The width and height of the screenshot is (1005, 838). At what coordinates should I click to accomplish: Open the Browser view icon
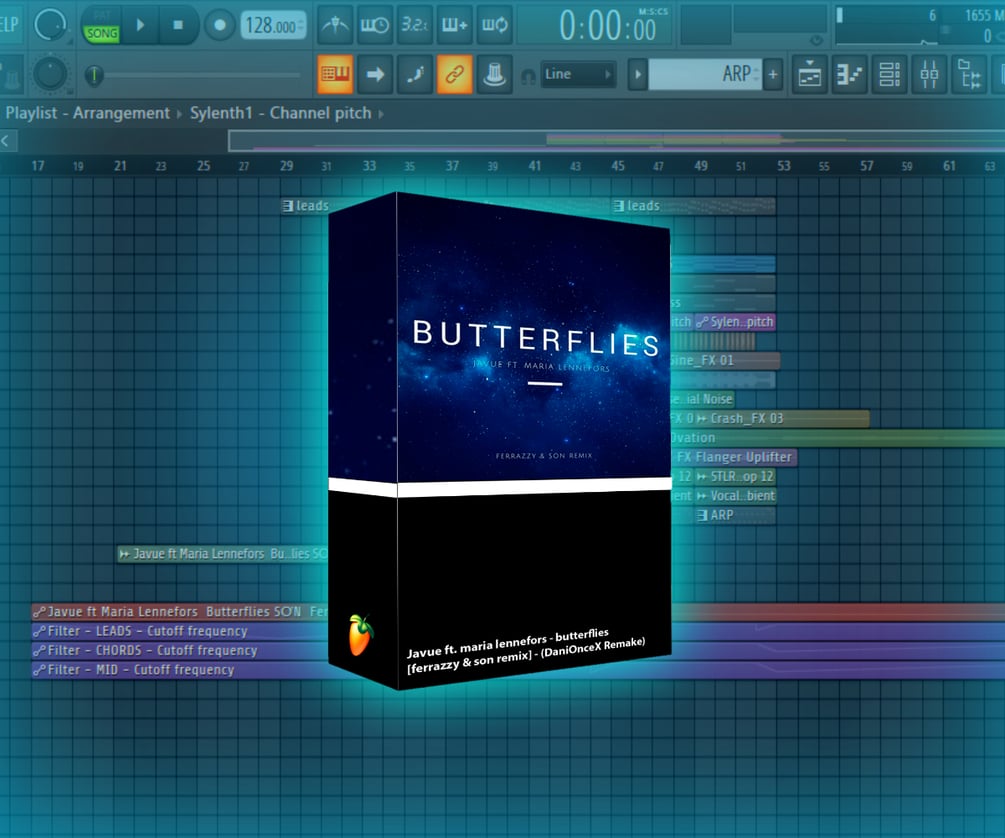click(968, 74)
